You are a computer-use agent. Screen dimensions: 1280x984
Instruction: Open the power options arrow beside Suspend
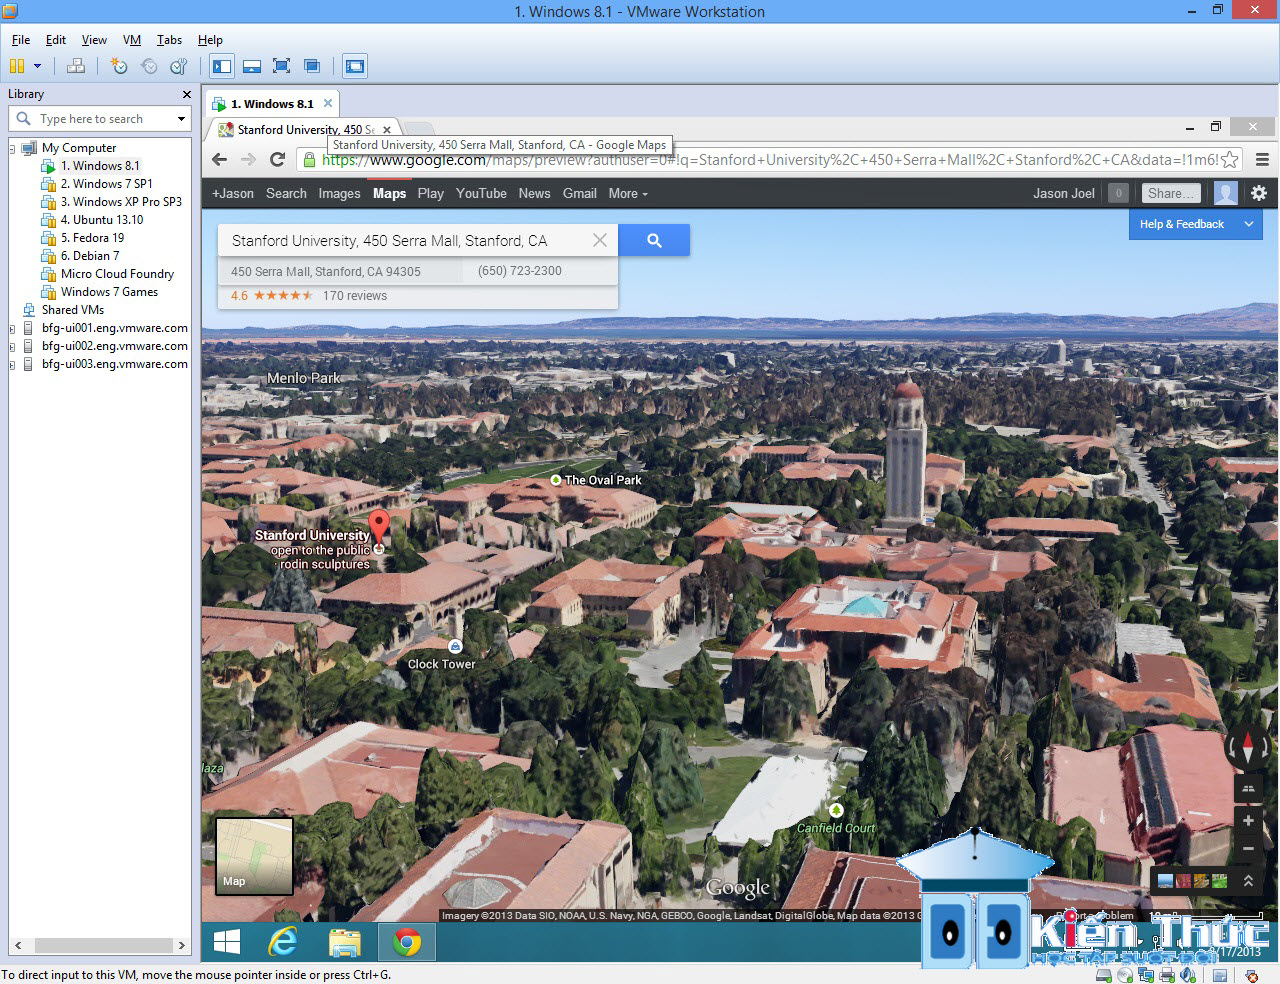38,66
